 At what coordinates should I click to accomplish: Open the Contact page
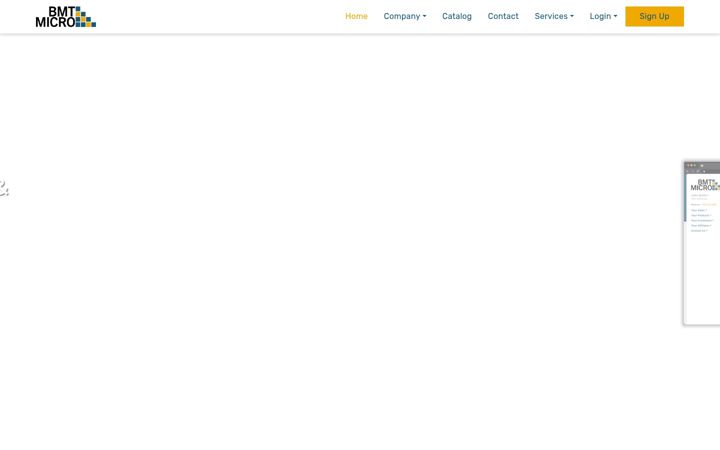pos(503,16)
